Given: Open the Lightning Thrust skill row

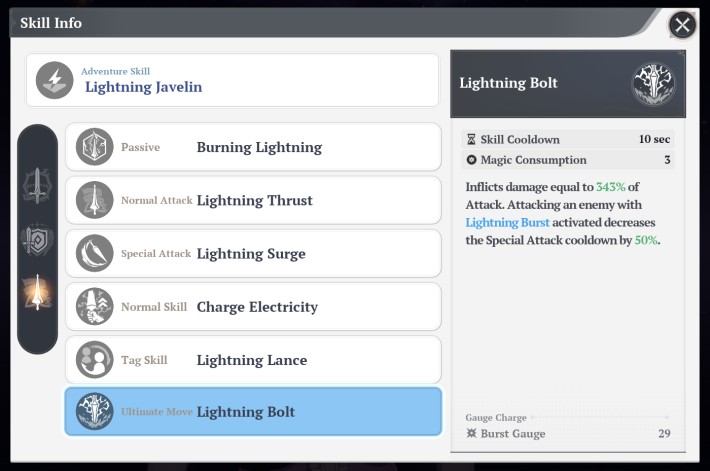Looking at the screenshot, I should (x=253, y=200).
